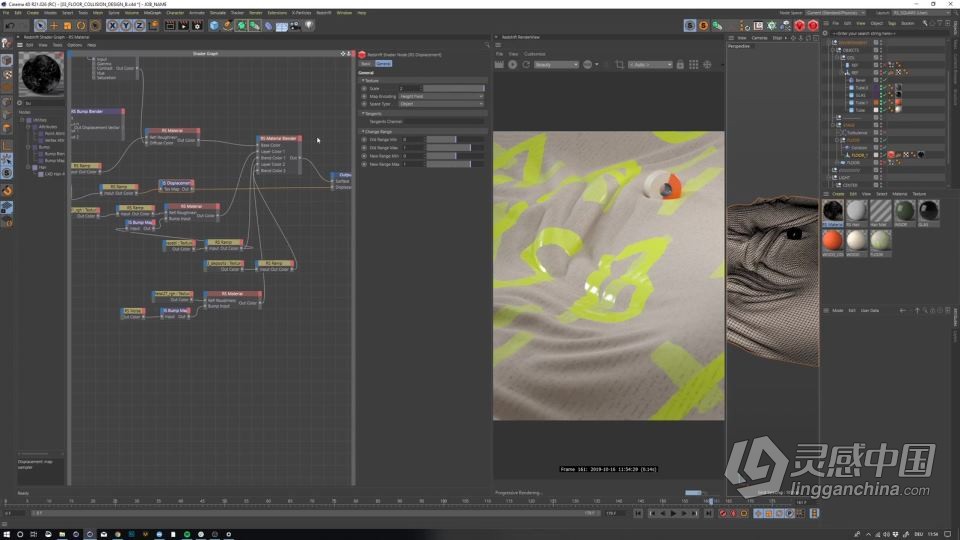960x540 pixels.
Task: Click red Redshift hexagon icon on far right
Action: [x=813, y=26]
